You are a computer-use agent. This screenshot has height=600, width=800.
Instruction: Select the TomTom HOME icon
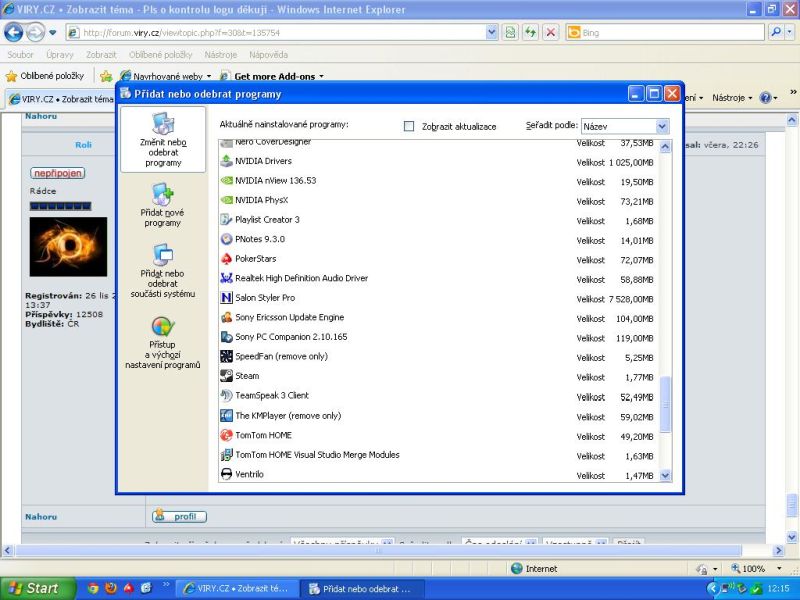pos(226,435)
